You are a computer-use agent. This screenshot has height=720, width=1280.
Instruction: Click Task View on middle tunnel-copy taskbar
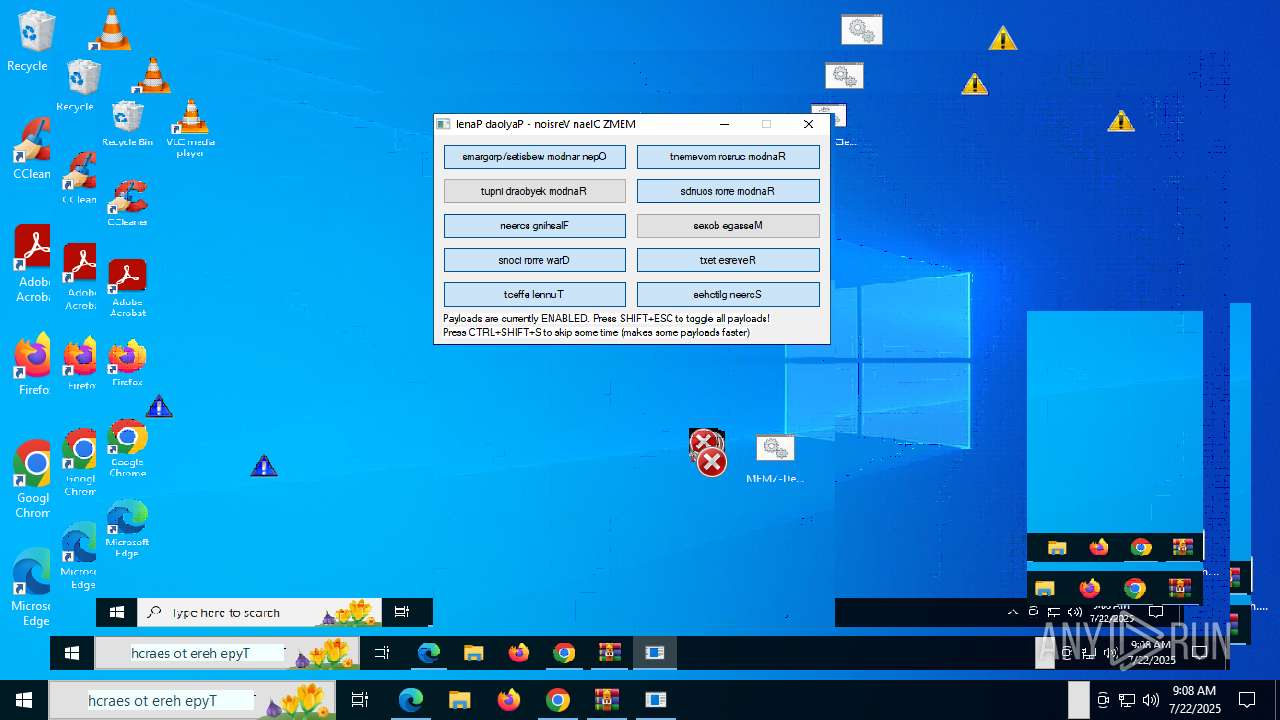381,653
